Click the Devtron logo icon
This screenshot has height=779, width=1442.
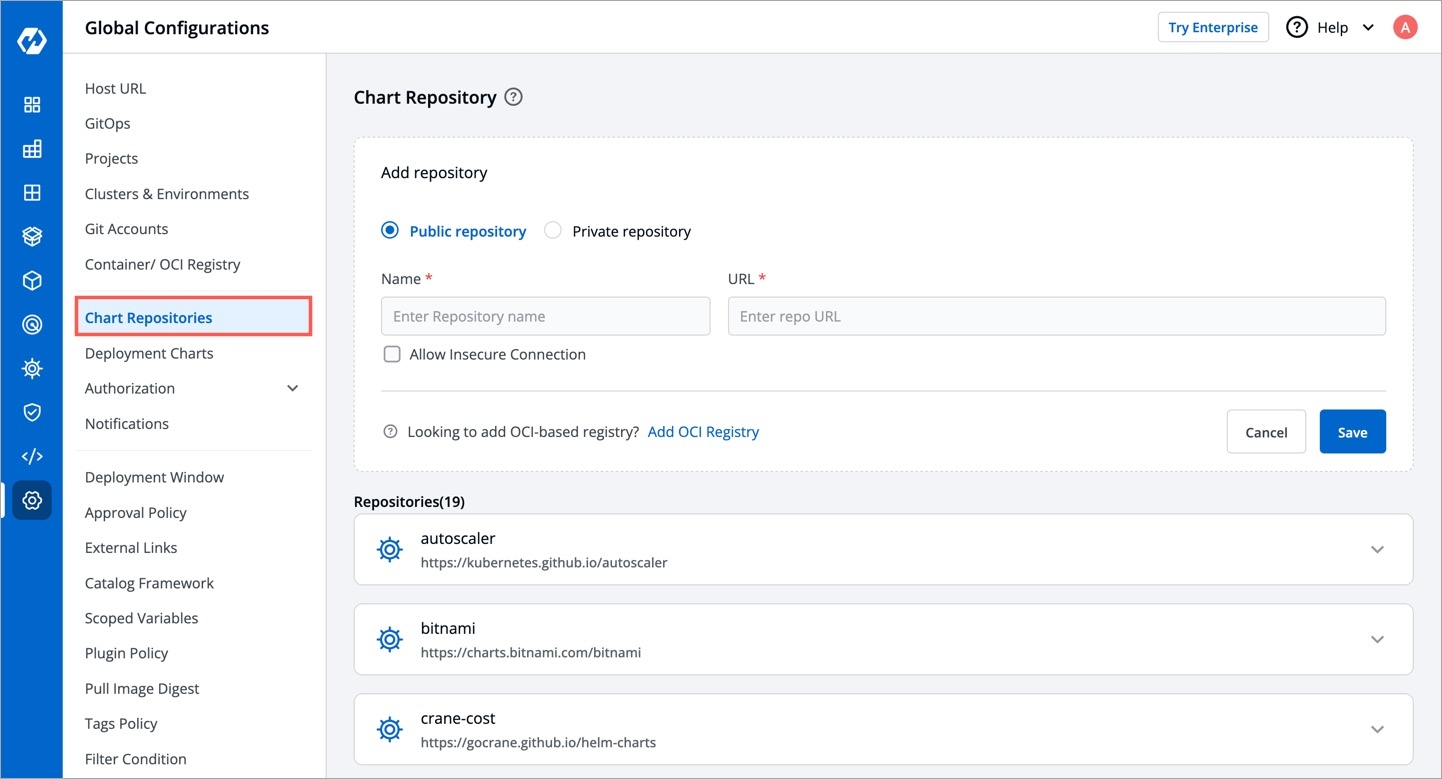(x=32, y=41)
